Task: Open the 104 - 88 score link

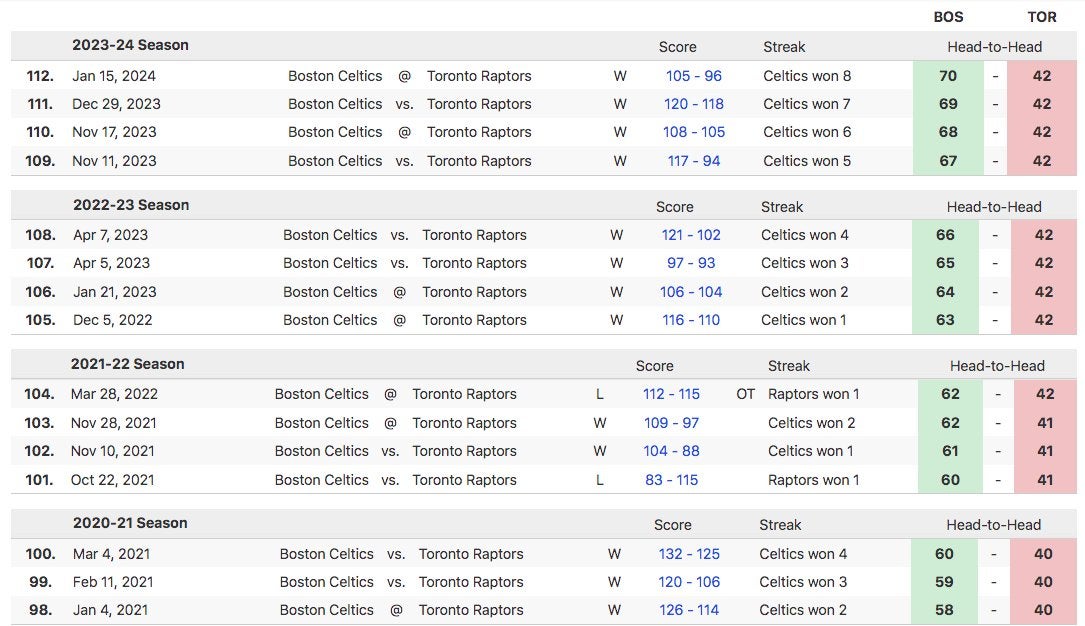Action: 671,451
